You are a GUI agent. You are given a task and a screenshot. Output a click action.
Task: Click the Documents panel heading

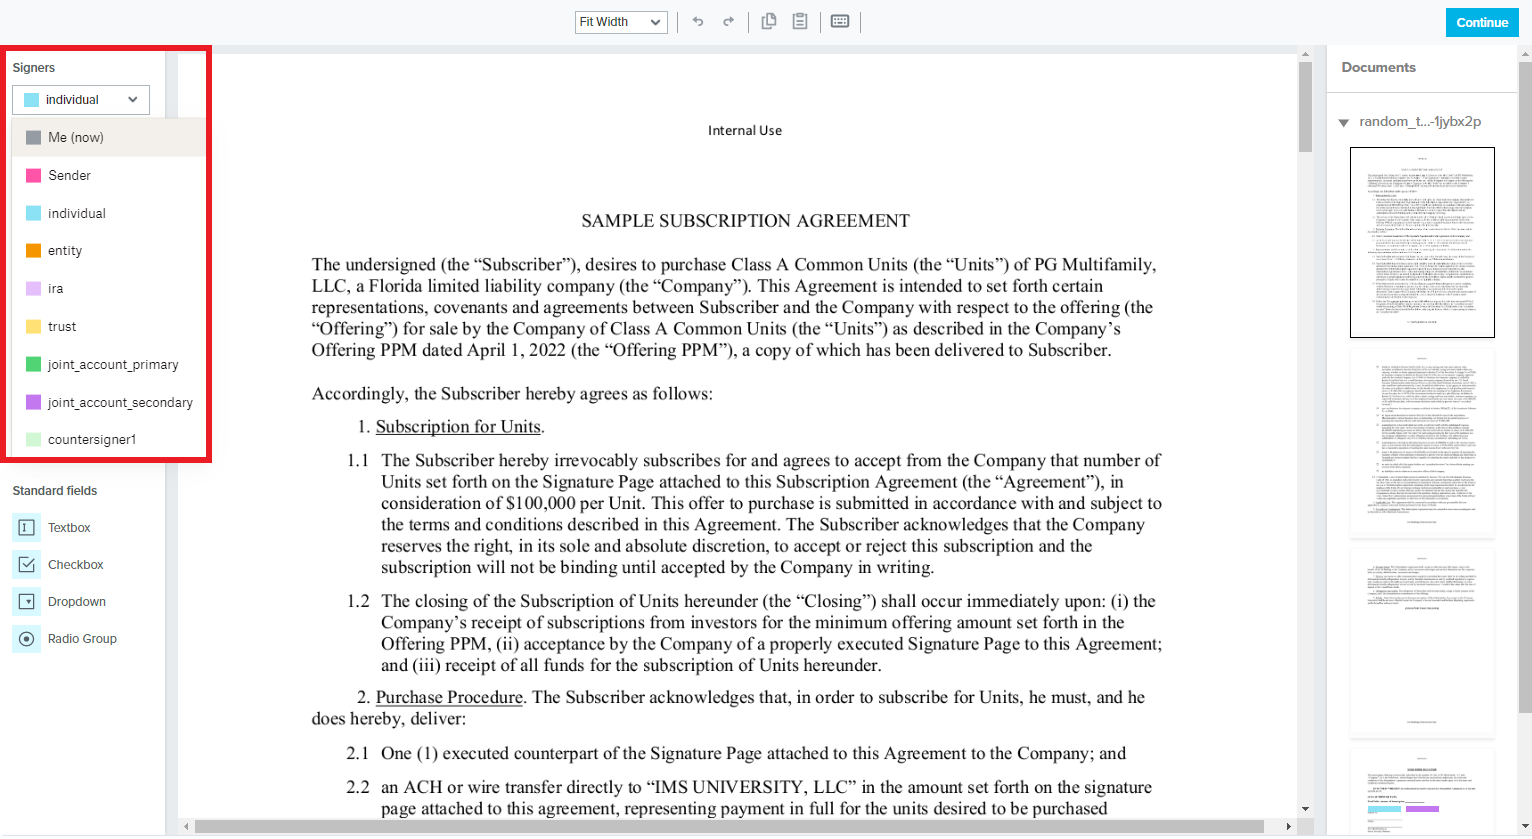[x=1378, y=67]
